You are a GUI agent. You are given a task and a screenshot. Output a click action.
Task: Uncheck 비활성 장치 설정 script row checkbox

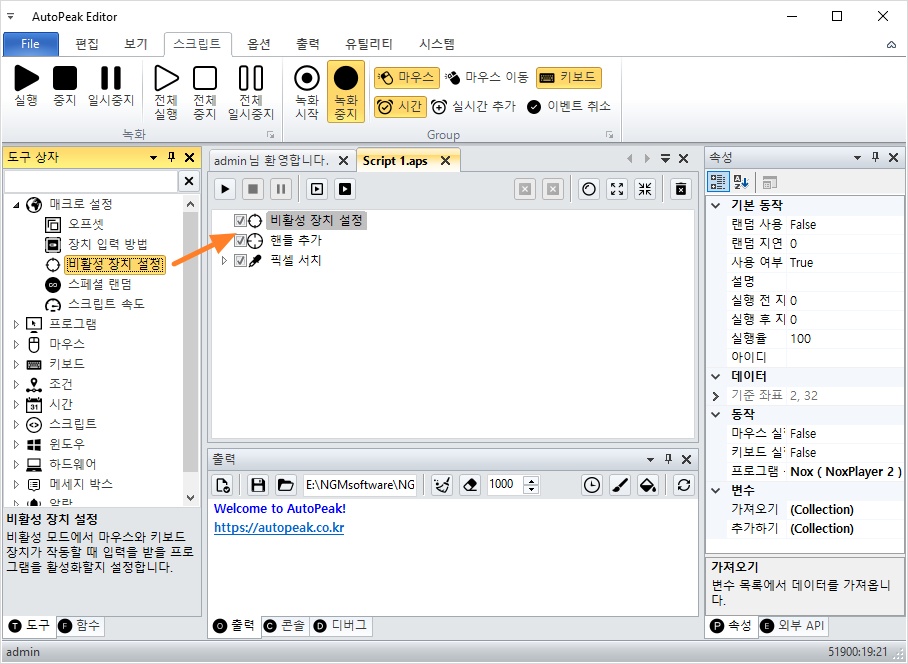coord(240,221)
